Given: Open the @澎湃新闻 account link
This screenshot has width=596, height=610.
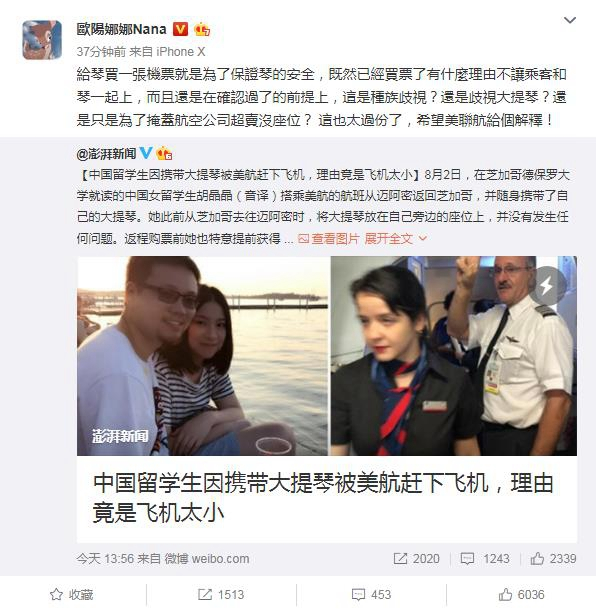Looking at the screenshot, I should (106, 154).
